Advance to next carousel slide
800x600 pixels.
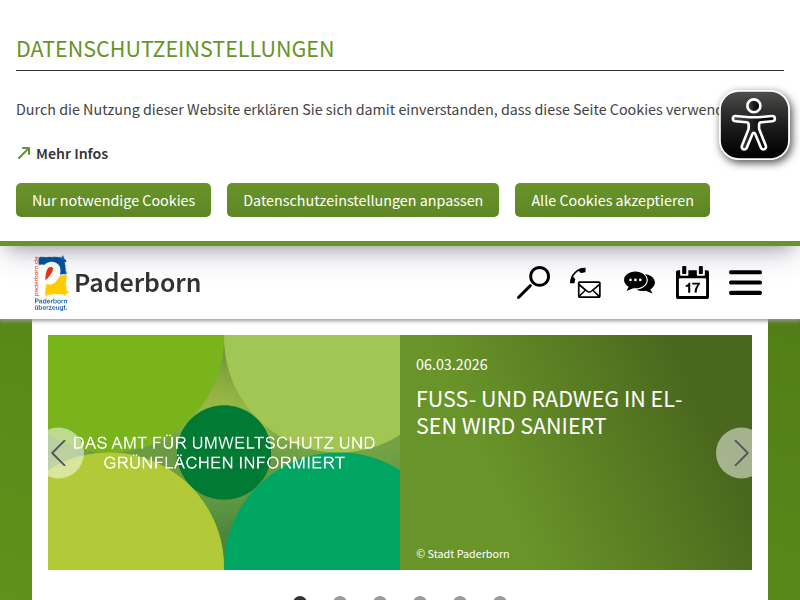(739, 453)
